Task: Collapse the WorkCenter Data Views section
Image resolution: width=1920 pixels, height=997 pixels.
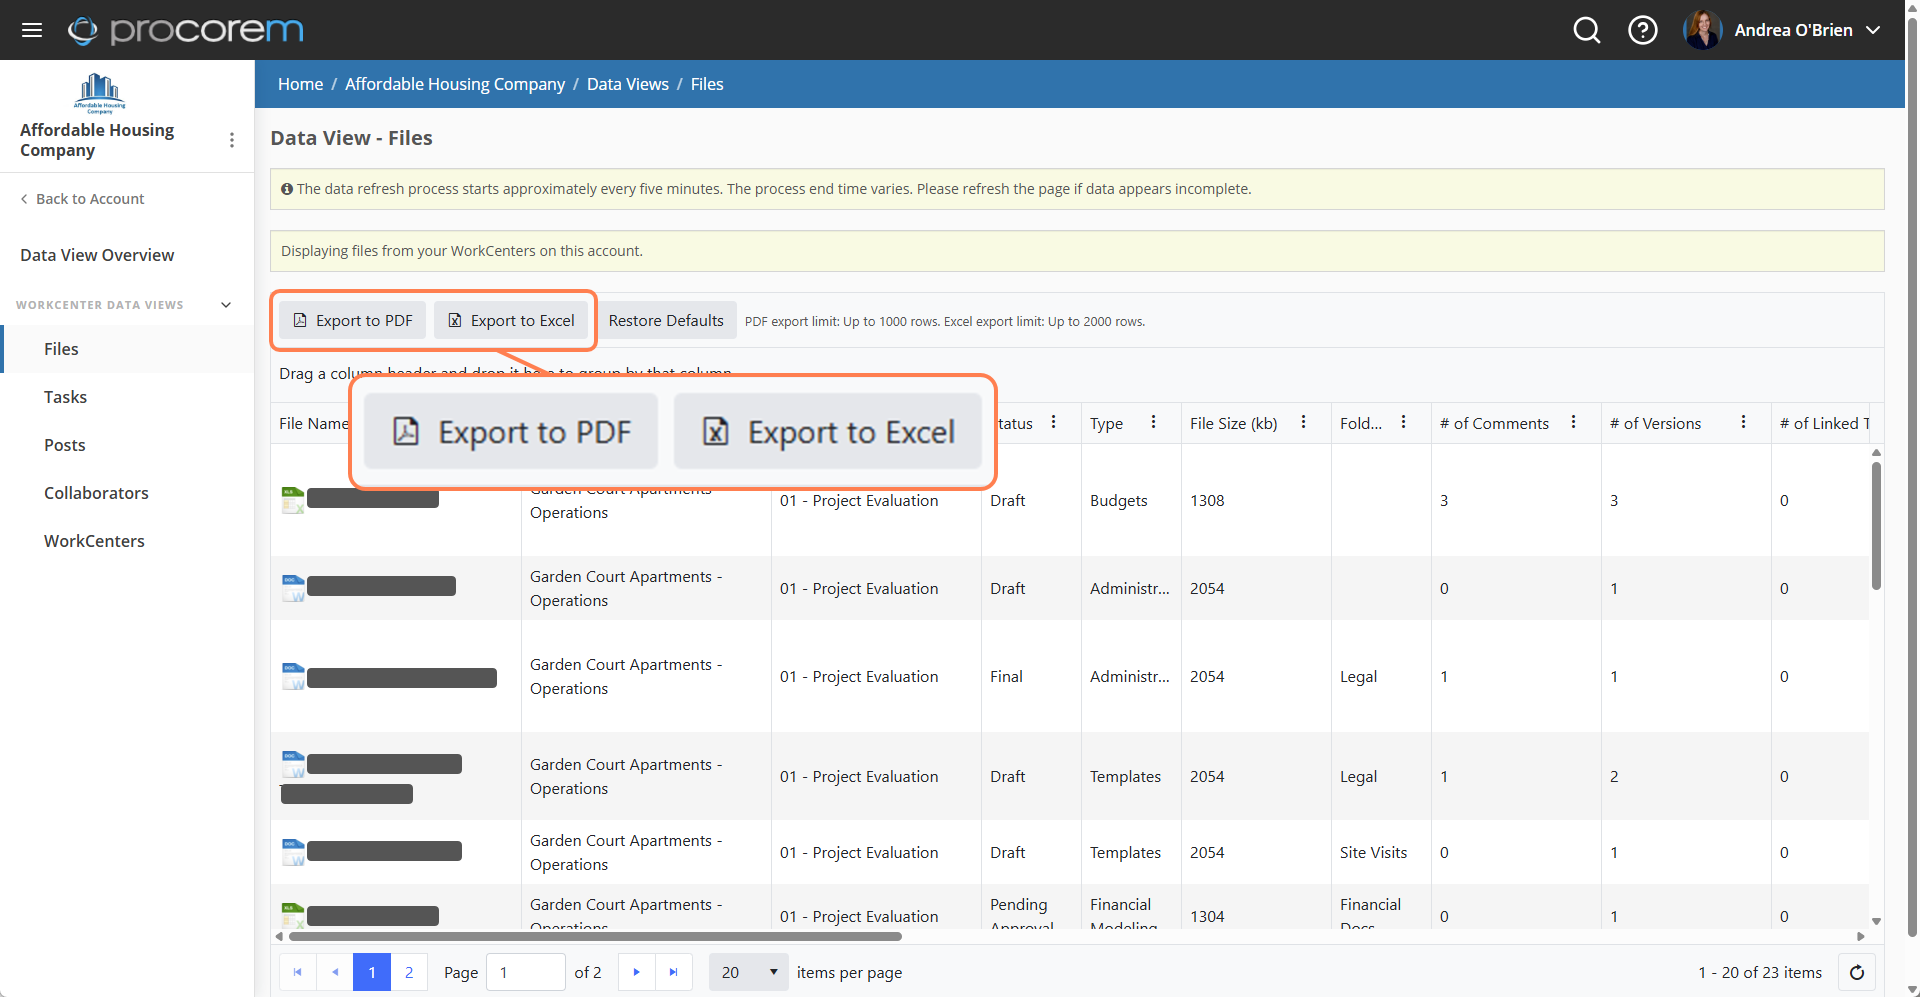Action: point(226,305)
